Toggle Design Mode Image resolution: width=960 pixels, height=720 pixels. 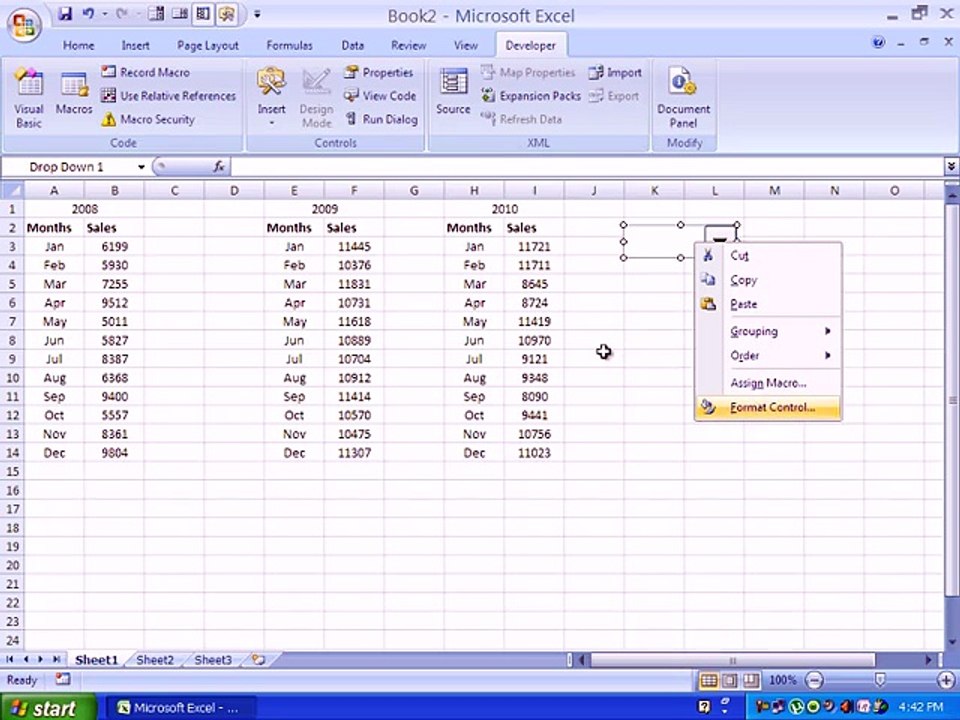[317, 98]
